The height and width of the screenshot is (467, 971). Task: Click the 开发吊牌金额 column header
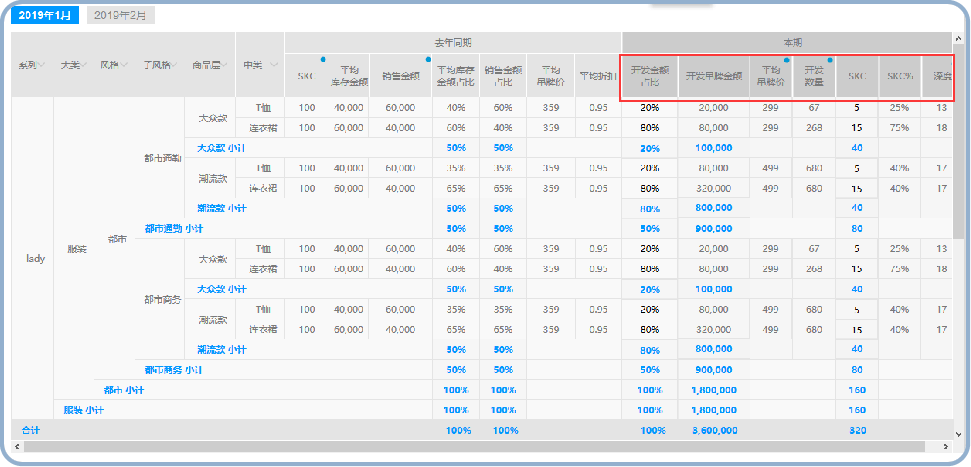713,77
